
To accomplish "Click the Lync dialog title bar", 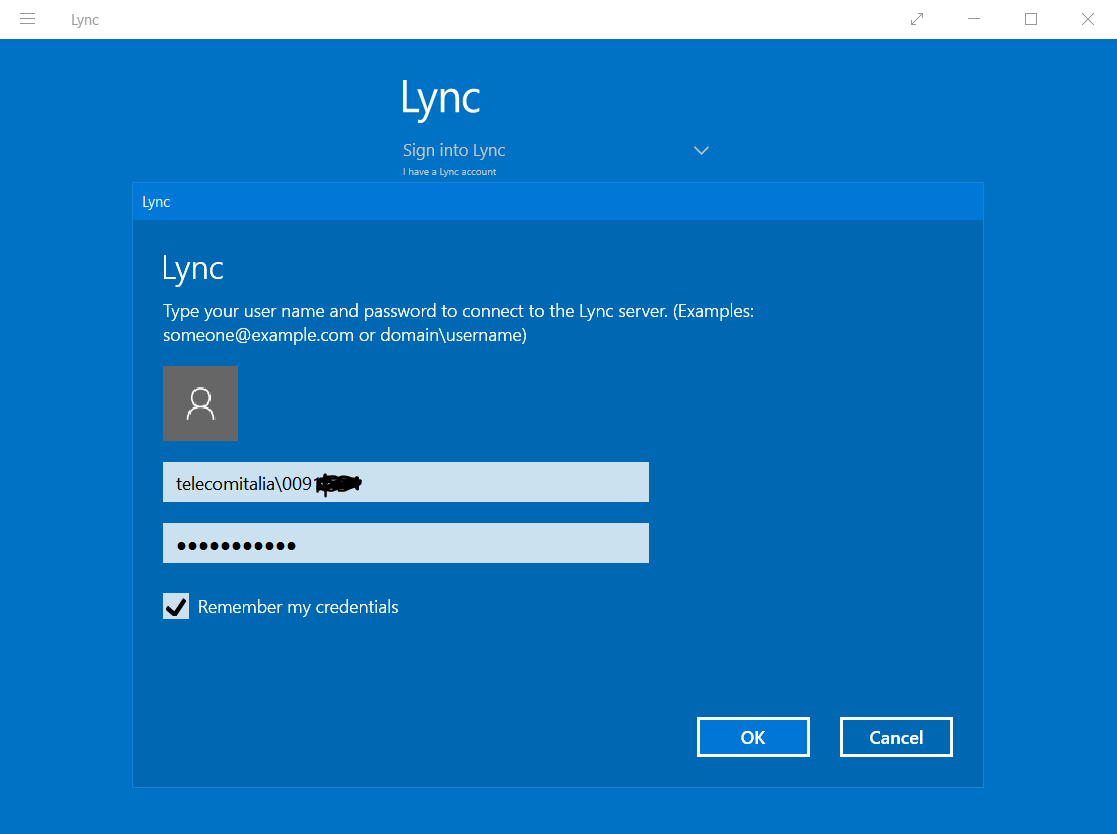I will [x=557, y=201].
